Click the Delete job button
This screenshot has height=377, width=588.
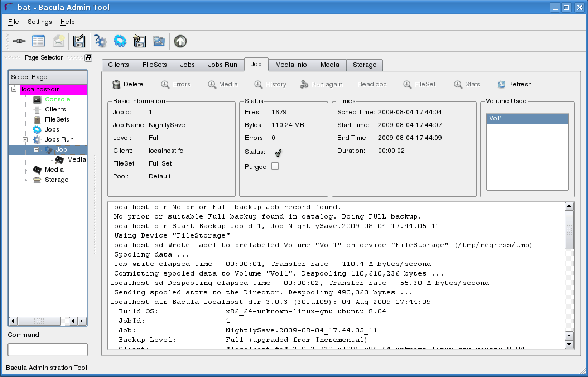(x=128, y=84)
